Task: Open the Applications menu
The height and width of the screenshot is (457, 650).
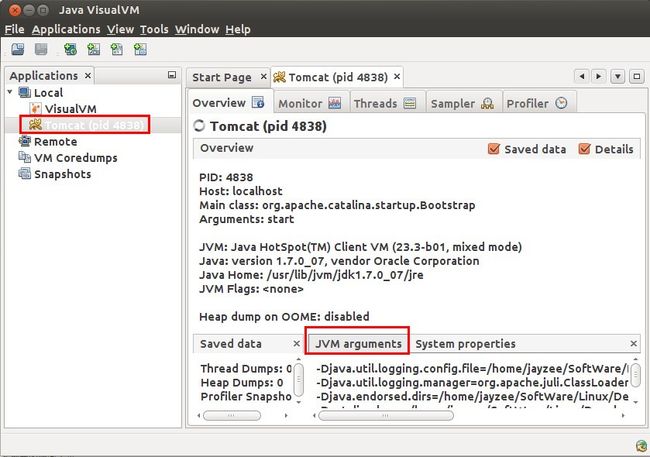Action: point(66,29)
